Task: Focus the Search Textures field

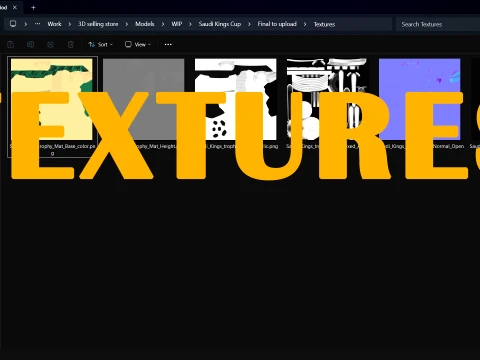Action: 438,24
